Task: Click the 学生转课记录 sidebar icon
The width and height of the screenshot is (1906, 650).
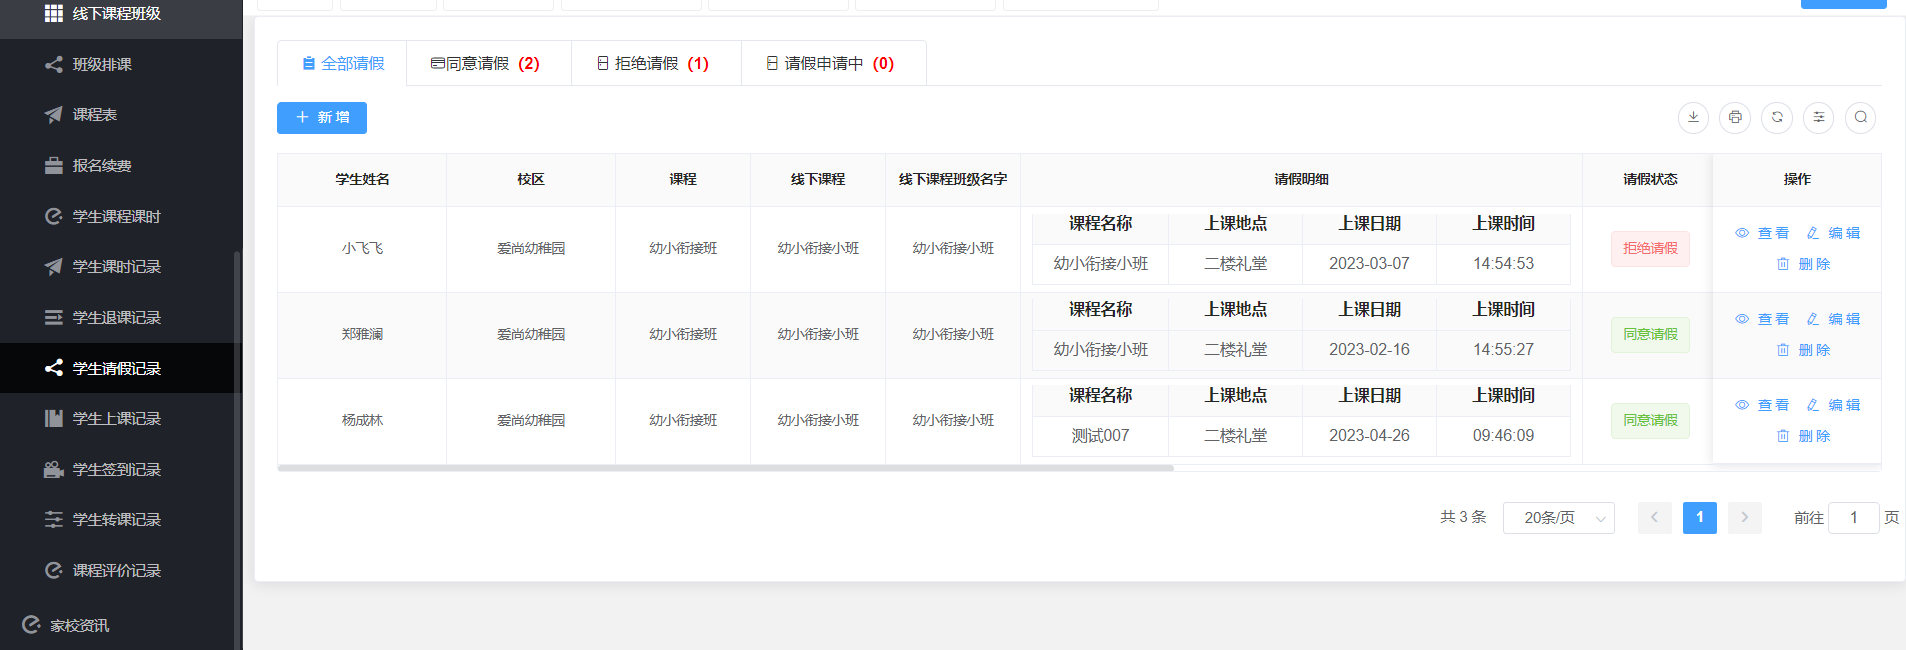Action: click(54, 520)
